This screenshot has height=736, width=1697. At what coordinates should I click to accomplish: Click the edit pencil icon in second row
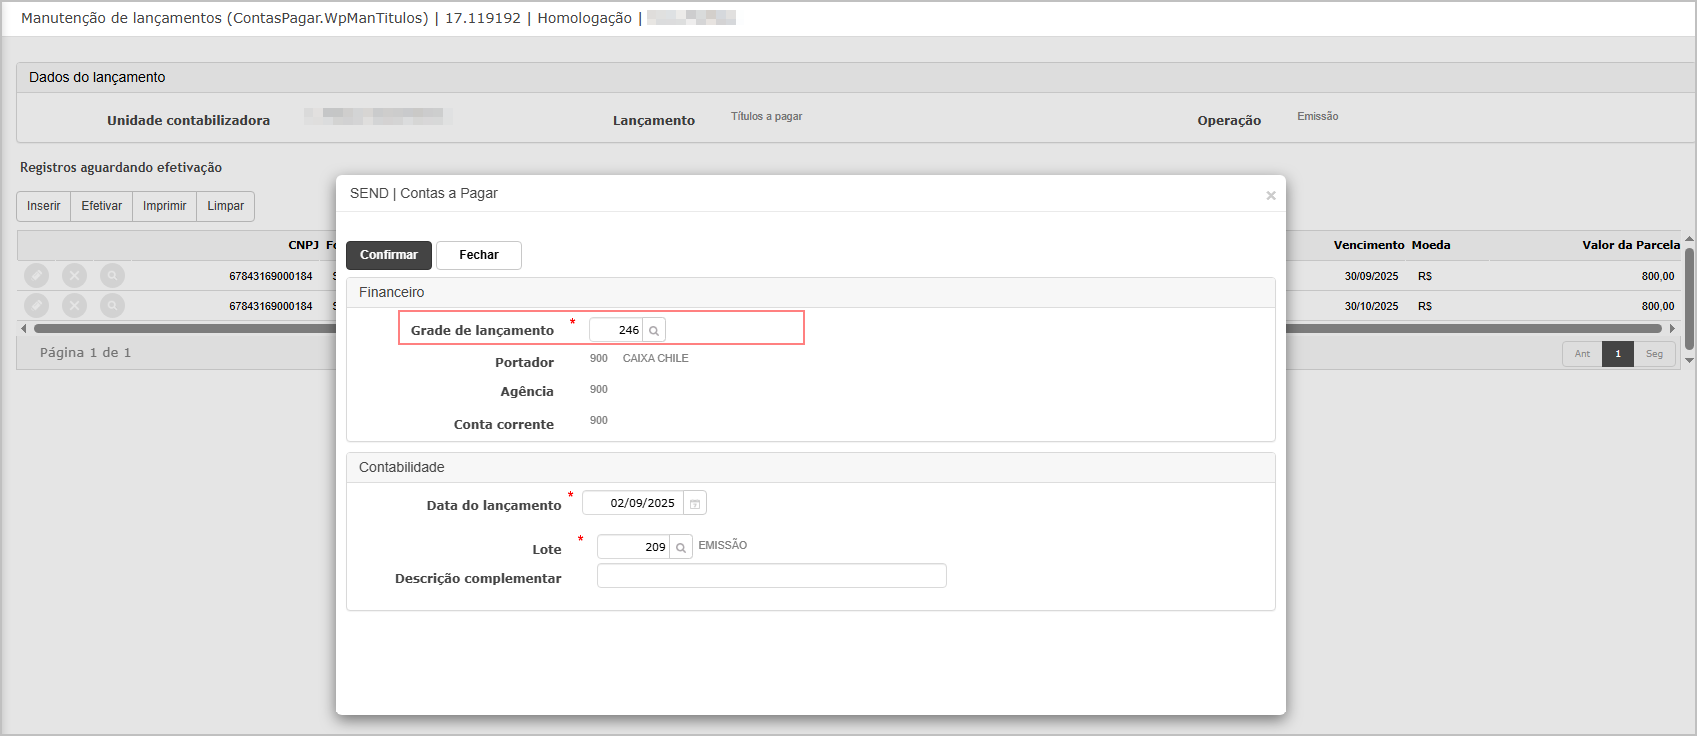click(36, 306)
